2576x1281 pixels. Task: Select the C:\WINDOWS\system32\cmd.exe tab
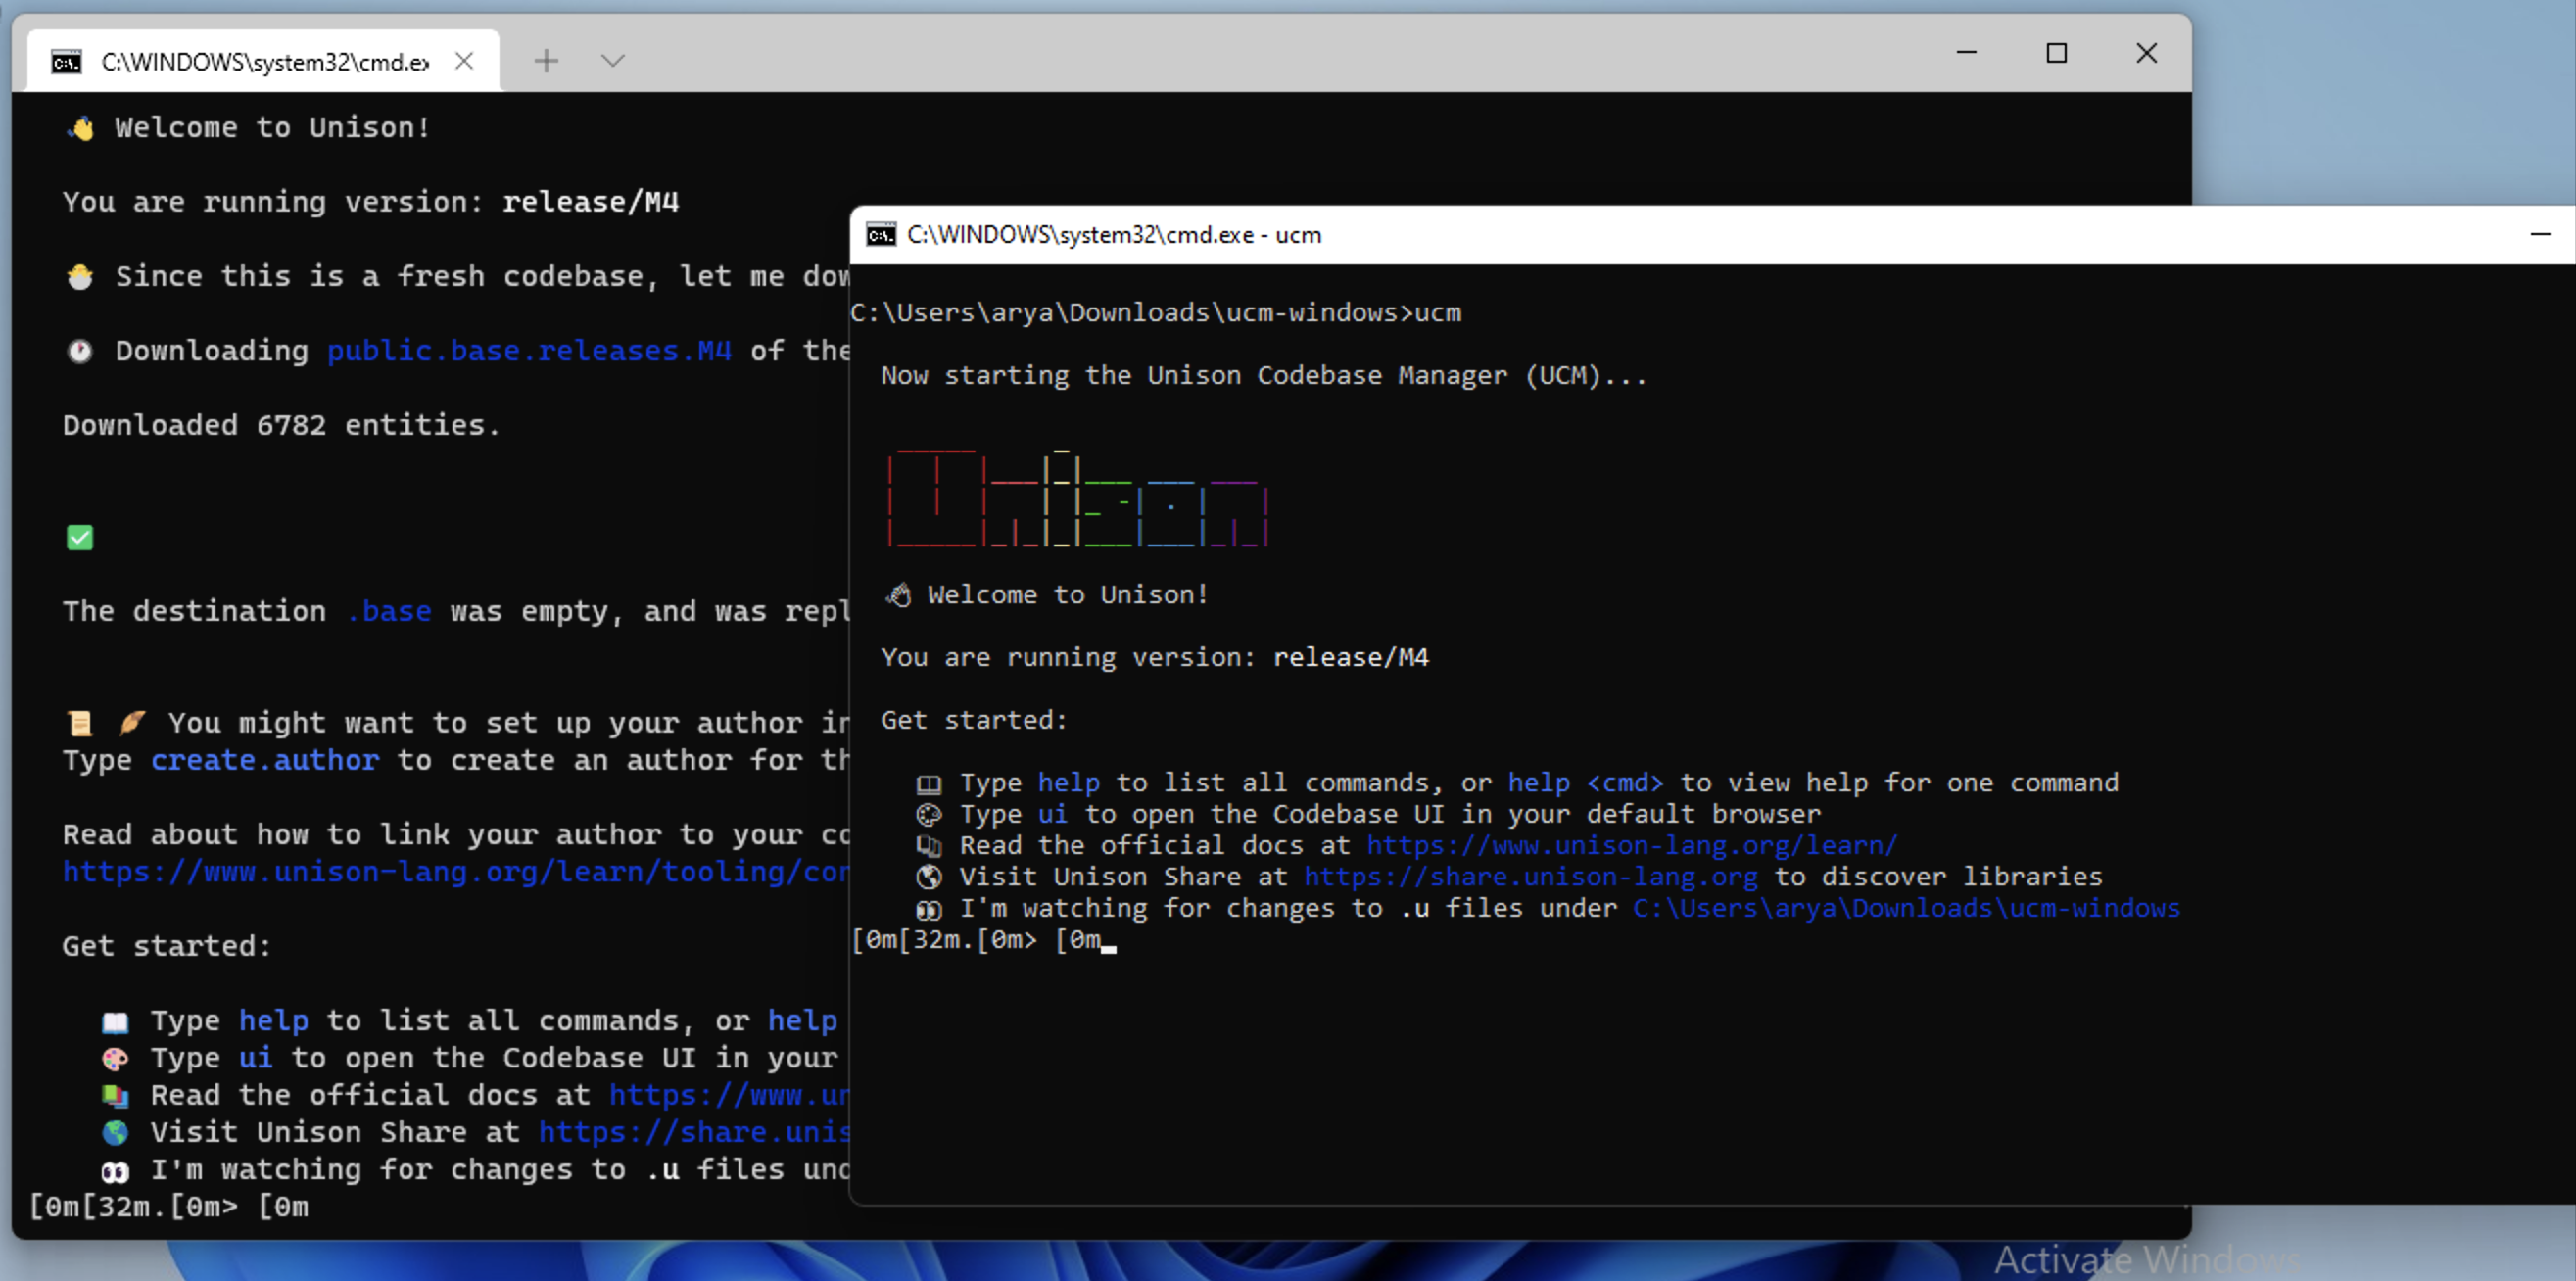point(264,62)
